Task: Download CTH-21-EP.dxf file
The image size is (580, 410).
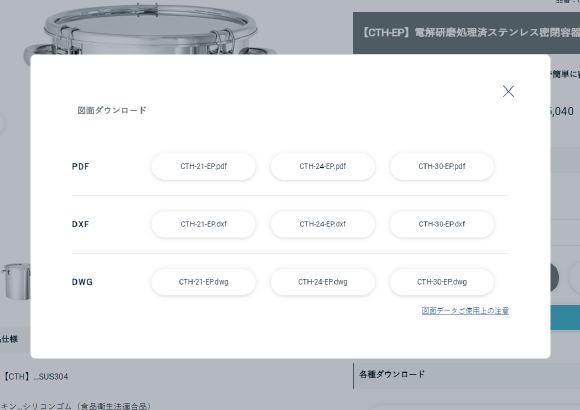Action: tap(203, 224)
